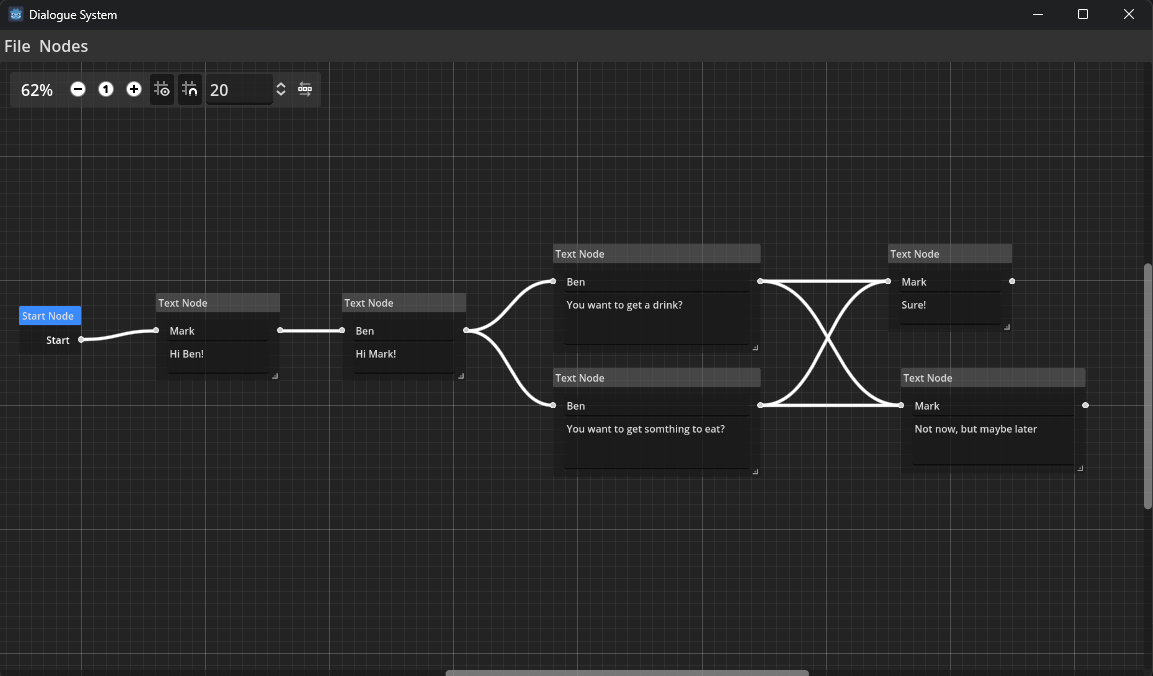Click the zoom in plus icon
1153x676 pixels.
pyautogui.click(x=134, y=90)
